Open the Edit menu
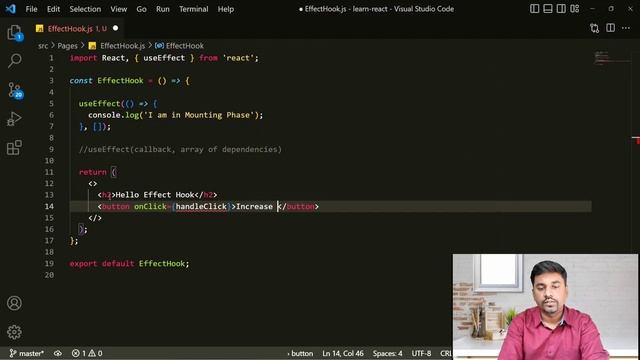The width and height of the screenshot is (640, 360). pos(53,9)
